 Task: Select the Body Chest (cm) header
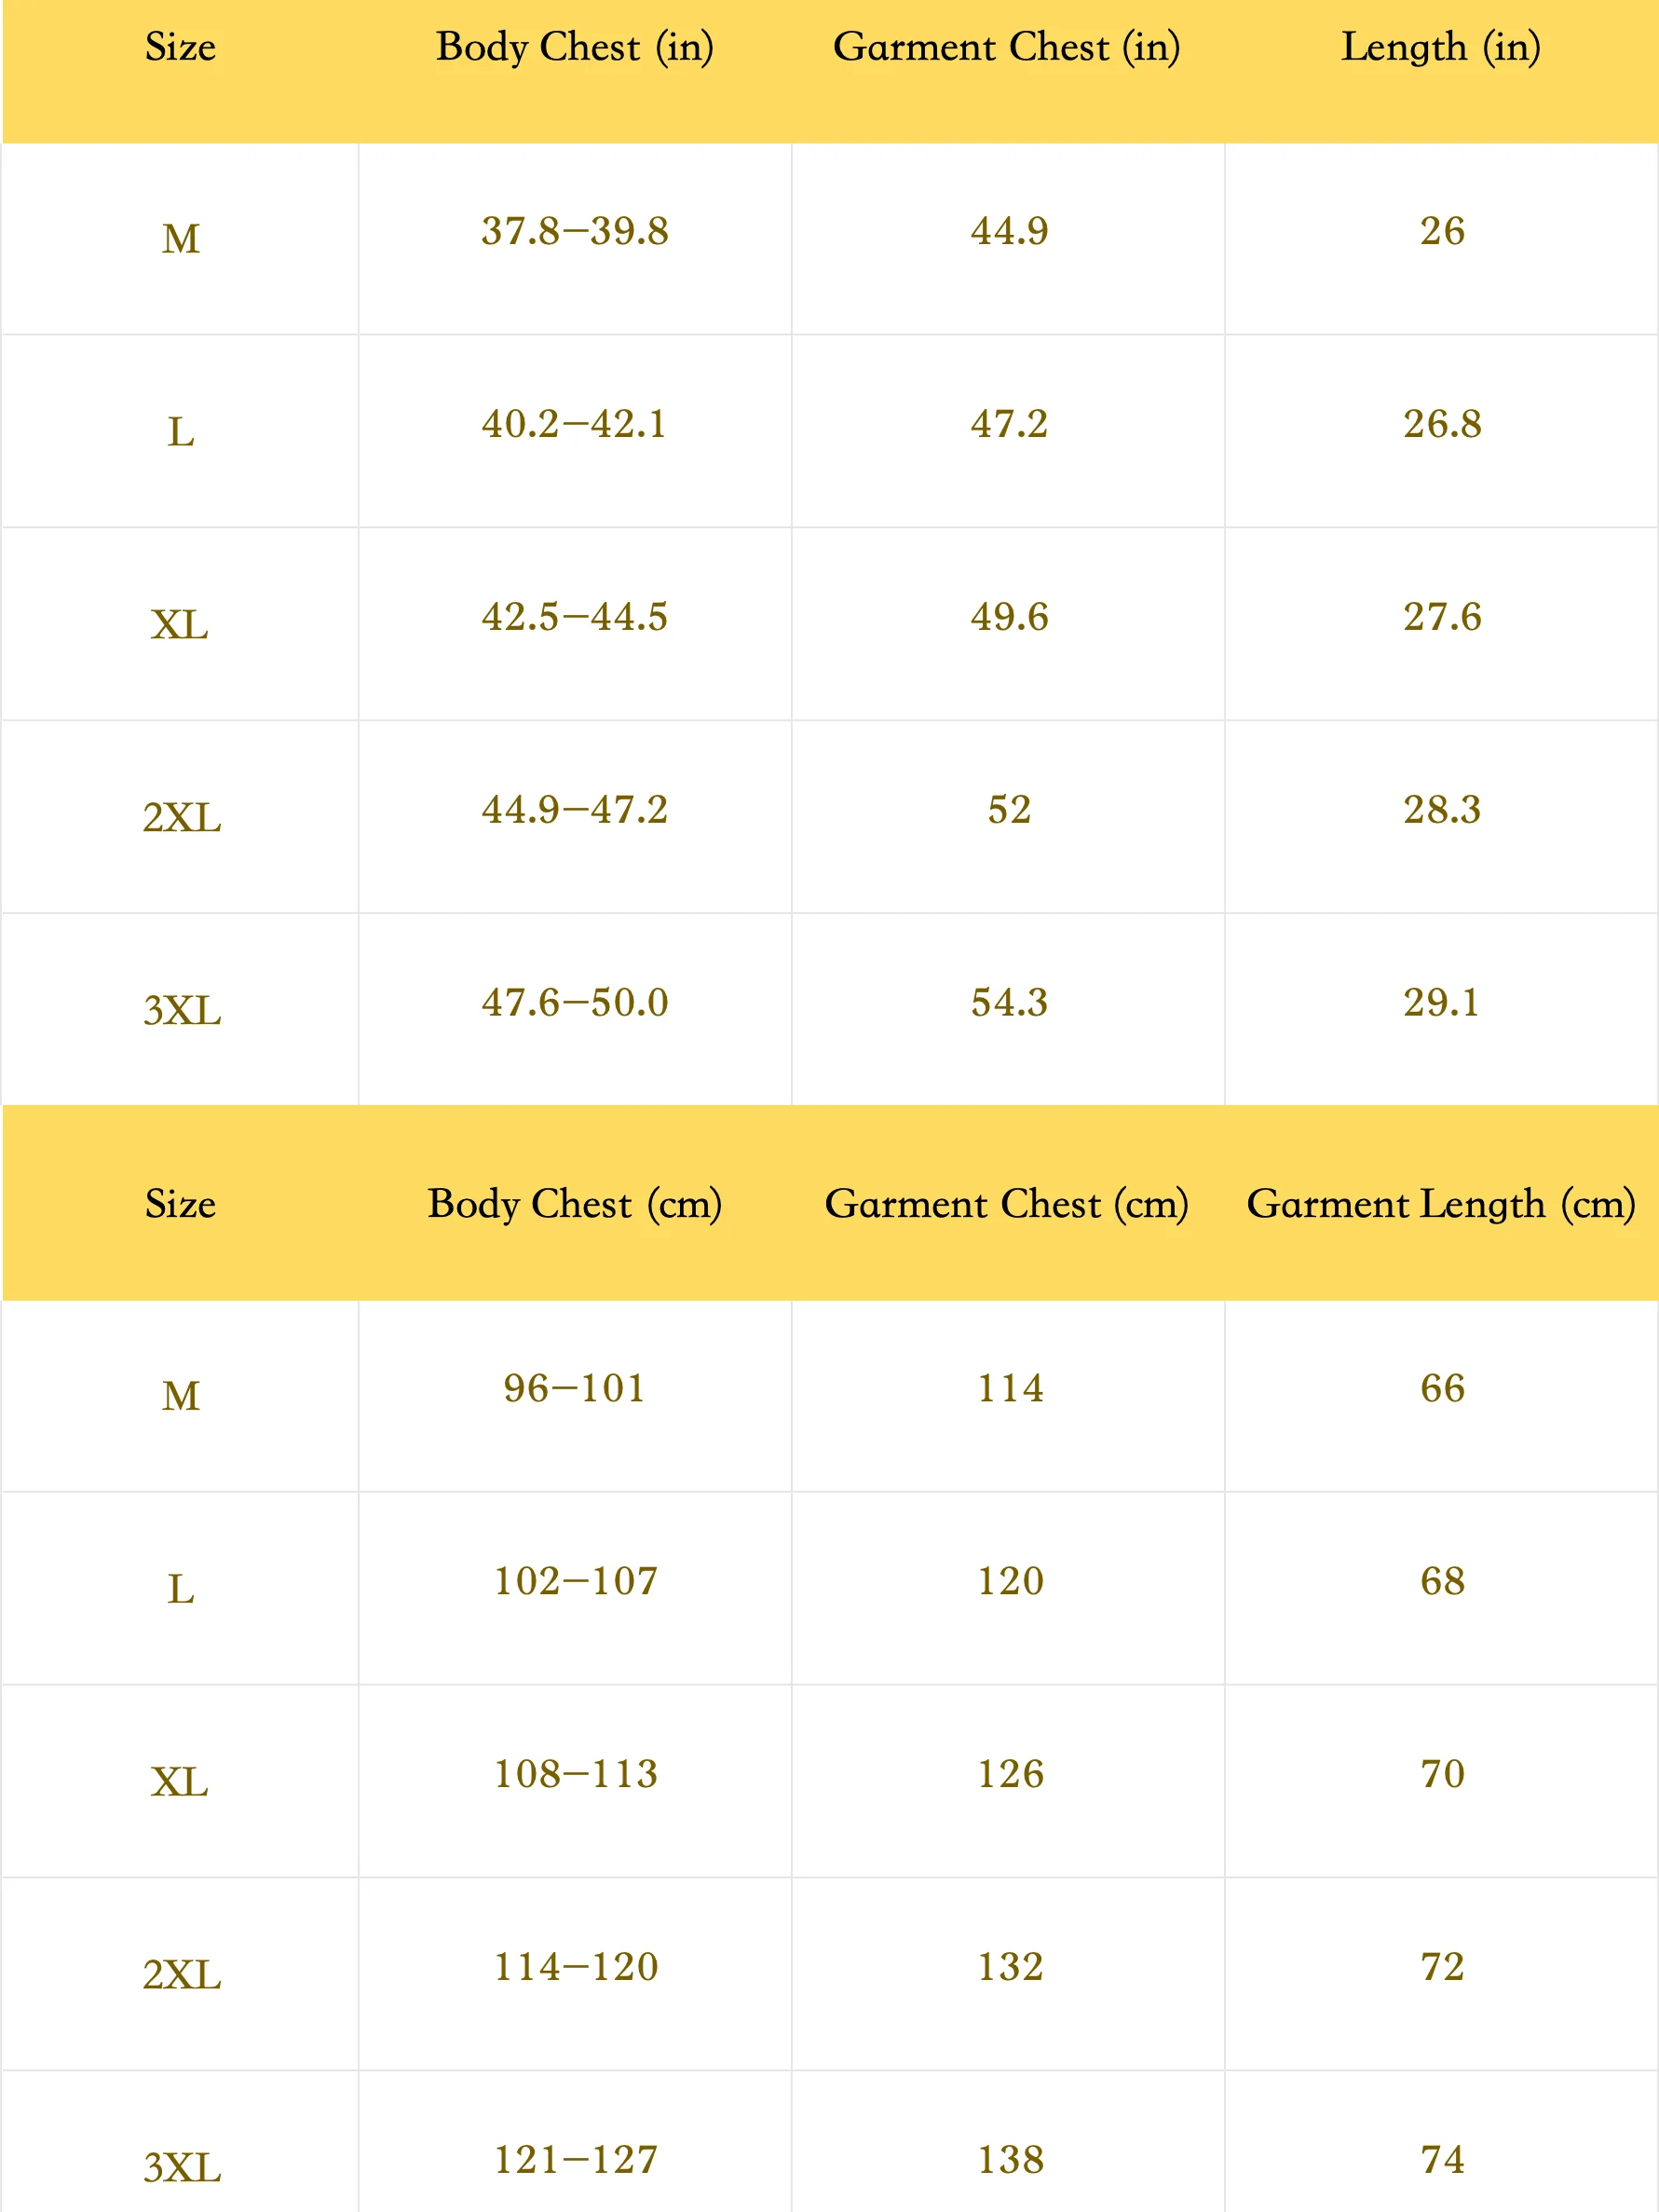pos(574,1203)
